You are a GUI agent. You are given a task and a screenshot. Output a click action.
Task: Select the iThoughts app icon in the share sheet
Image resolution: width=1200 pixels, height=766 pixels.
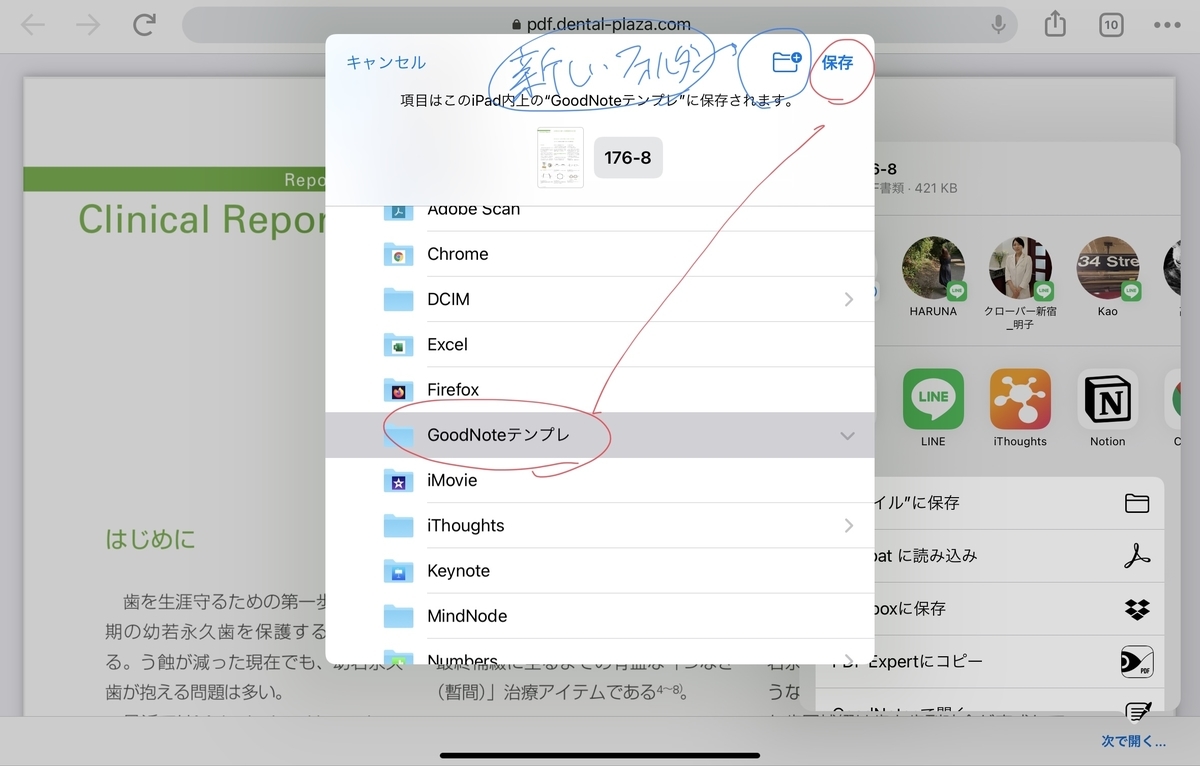[1019, 399]
